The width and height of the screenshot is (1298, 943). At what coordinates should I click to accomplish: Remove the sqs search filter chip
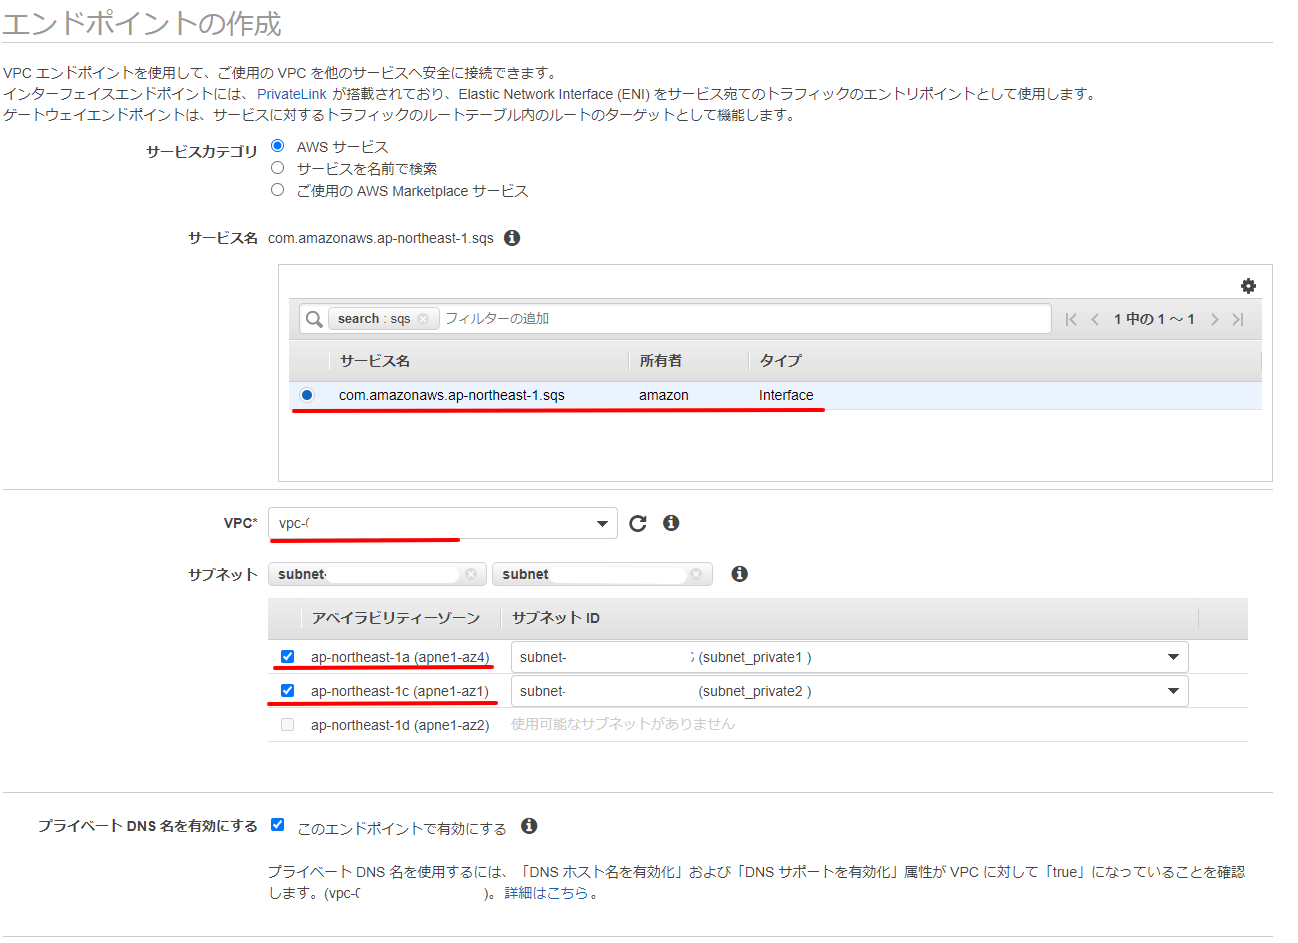click(423, 319)
